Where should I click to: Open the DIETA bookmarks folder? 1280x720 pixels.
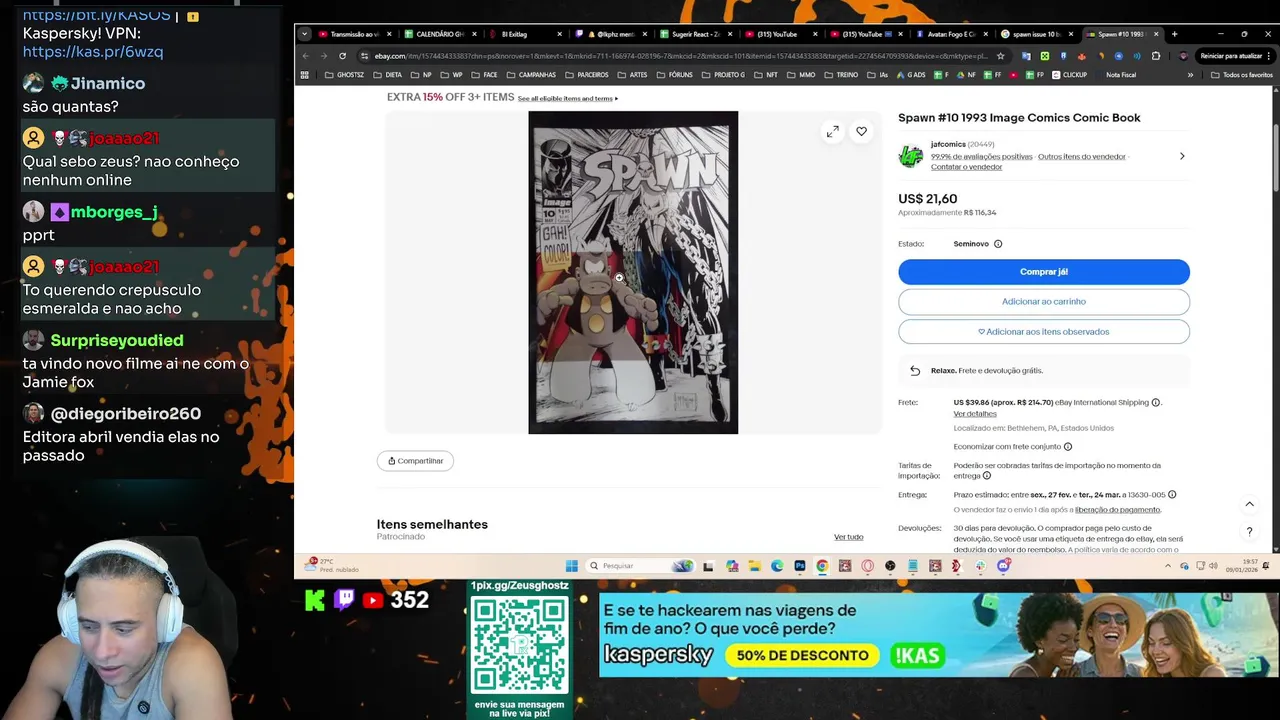(x=388, y=75)
